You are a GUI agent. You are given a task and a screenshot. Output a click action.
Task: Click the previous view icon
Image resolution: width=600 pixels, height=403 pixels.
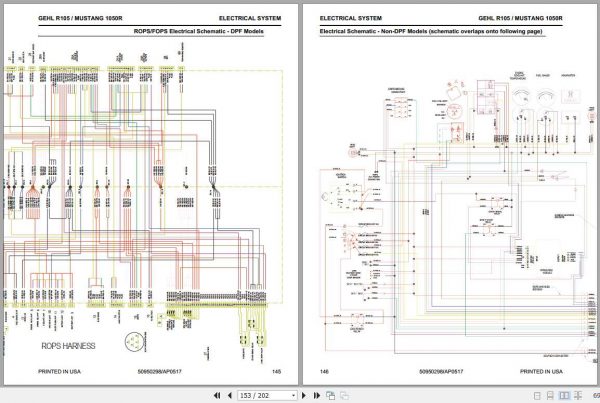pyautogui.click(x=331, y=395)
